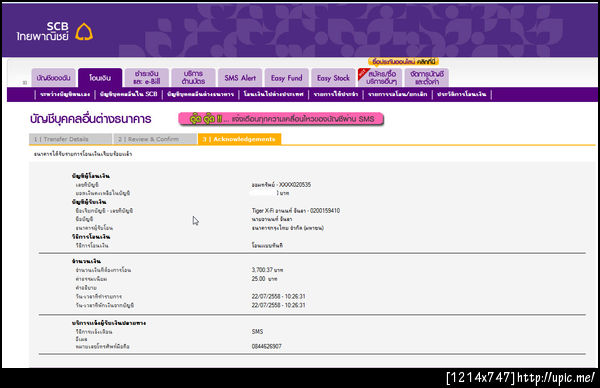Click mobile number 0844626907
This screenshot has width=600, height=388.
point(266,346)
